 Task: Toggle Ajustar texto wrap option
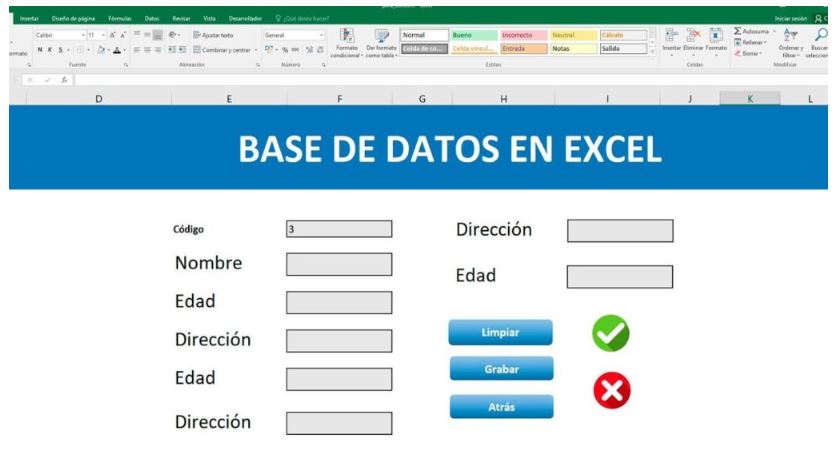[x=213, y=35]
